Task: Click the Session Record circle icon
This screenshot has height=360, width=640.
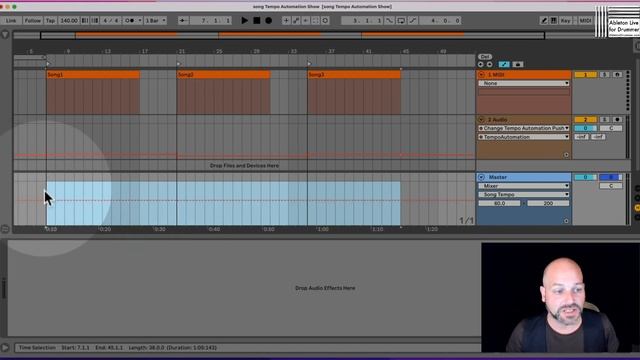Action: point(325,20)
